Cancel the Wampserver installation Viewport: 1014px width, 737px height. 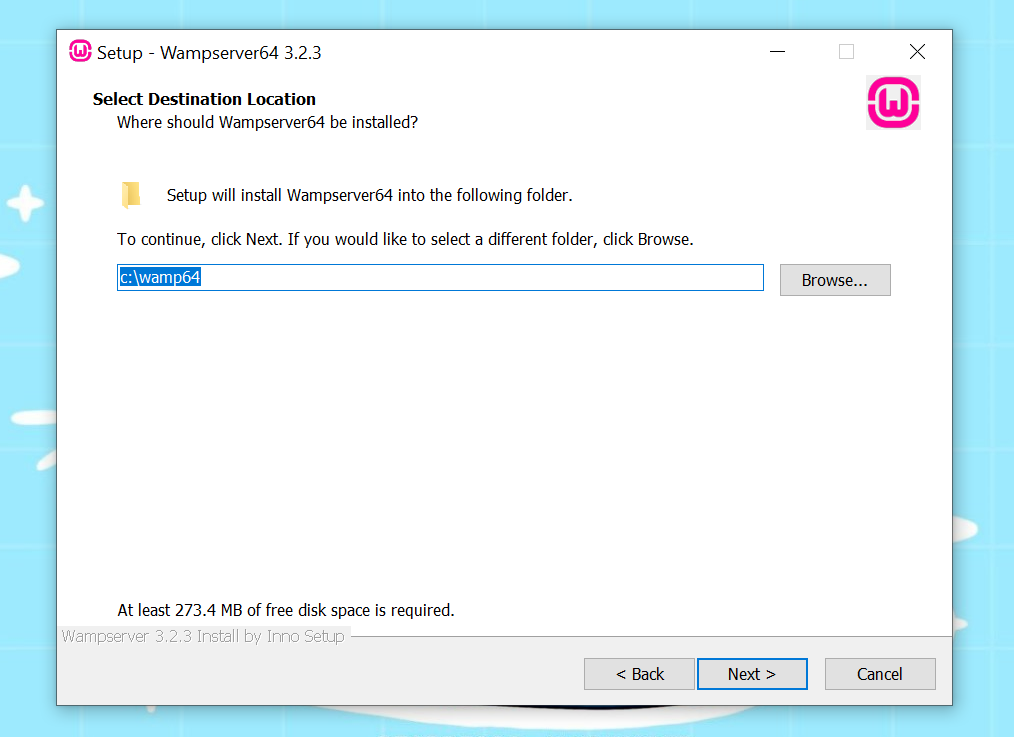[x=879, y=674]
